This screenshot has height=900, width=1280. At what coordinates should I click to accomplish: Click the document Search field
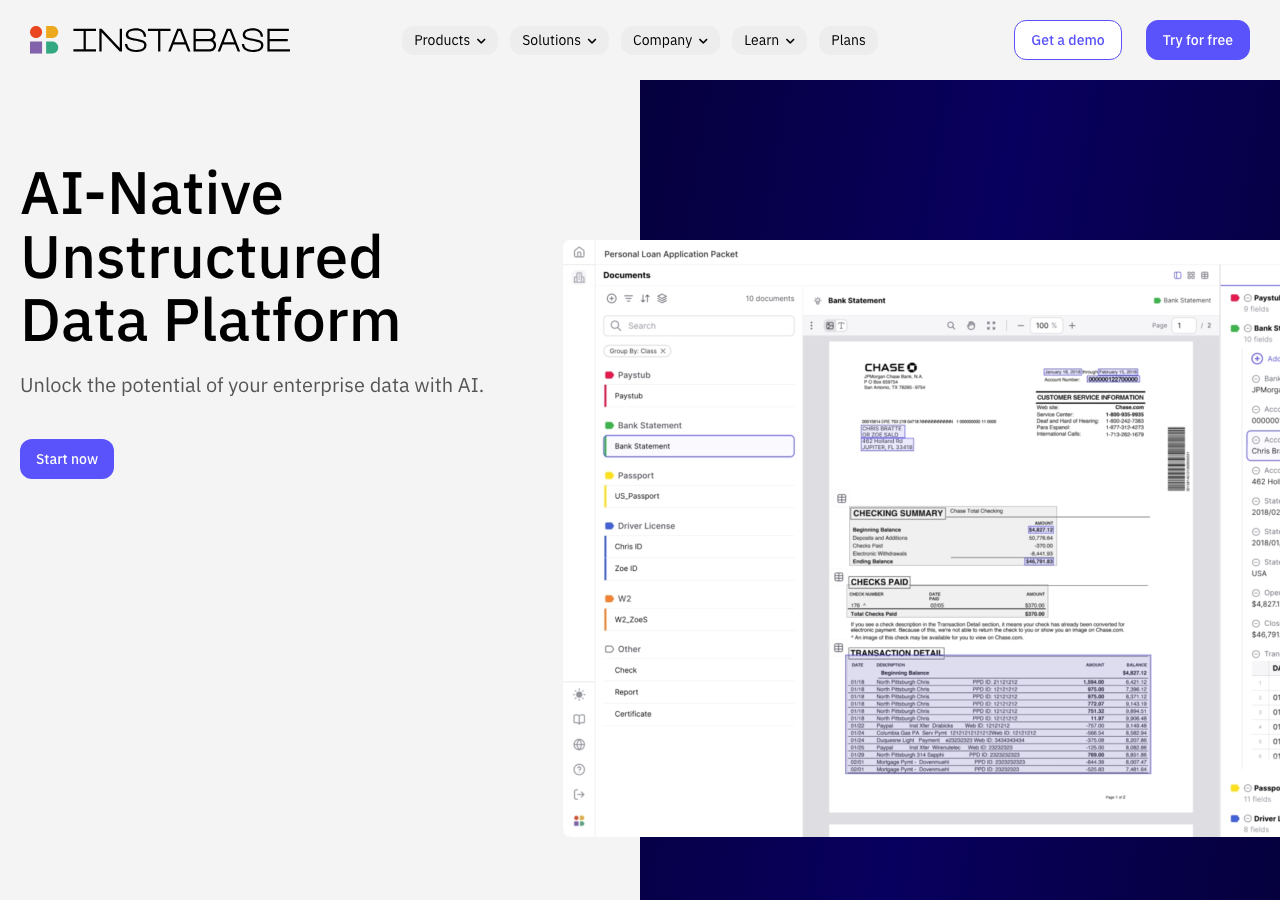(x=699, y=326)
